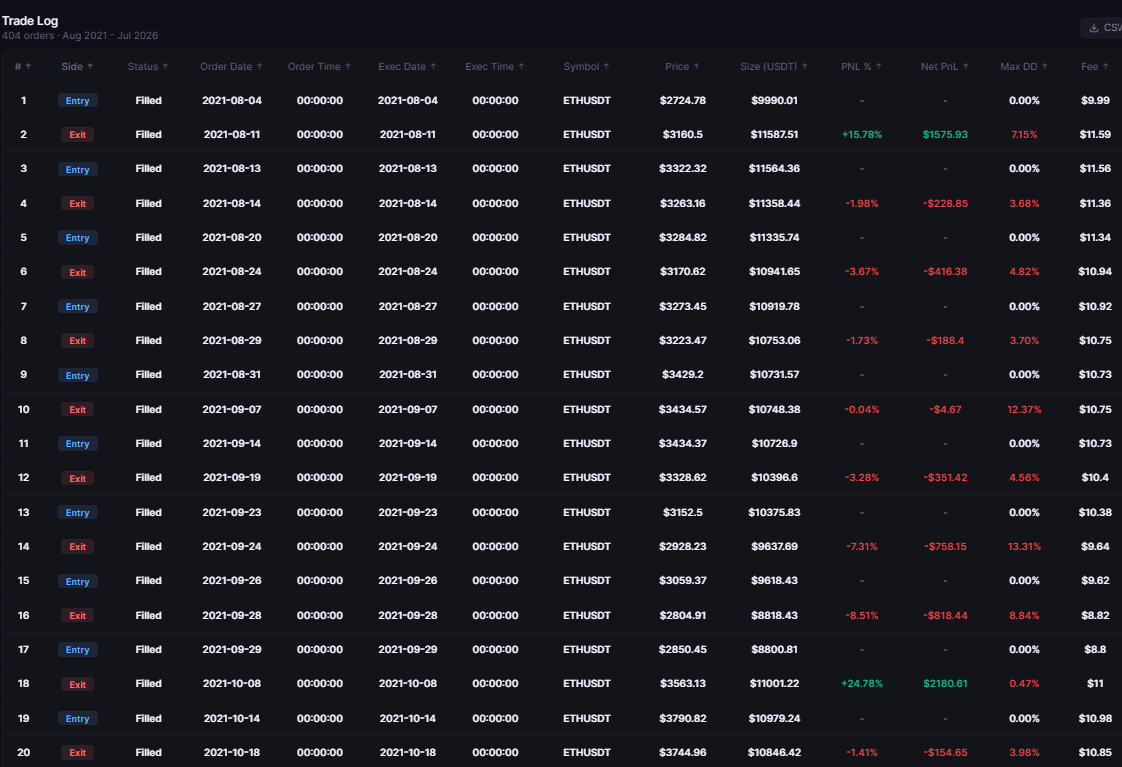1122x767 pixels.
Task: Sort by Size (USDT) header
Action: (774, 67)
